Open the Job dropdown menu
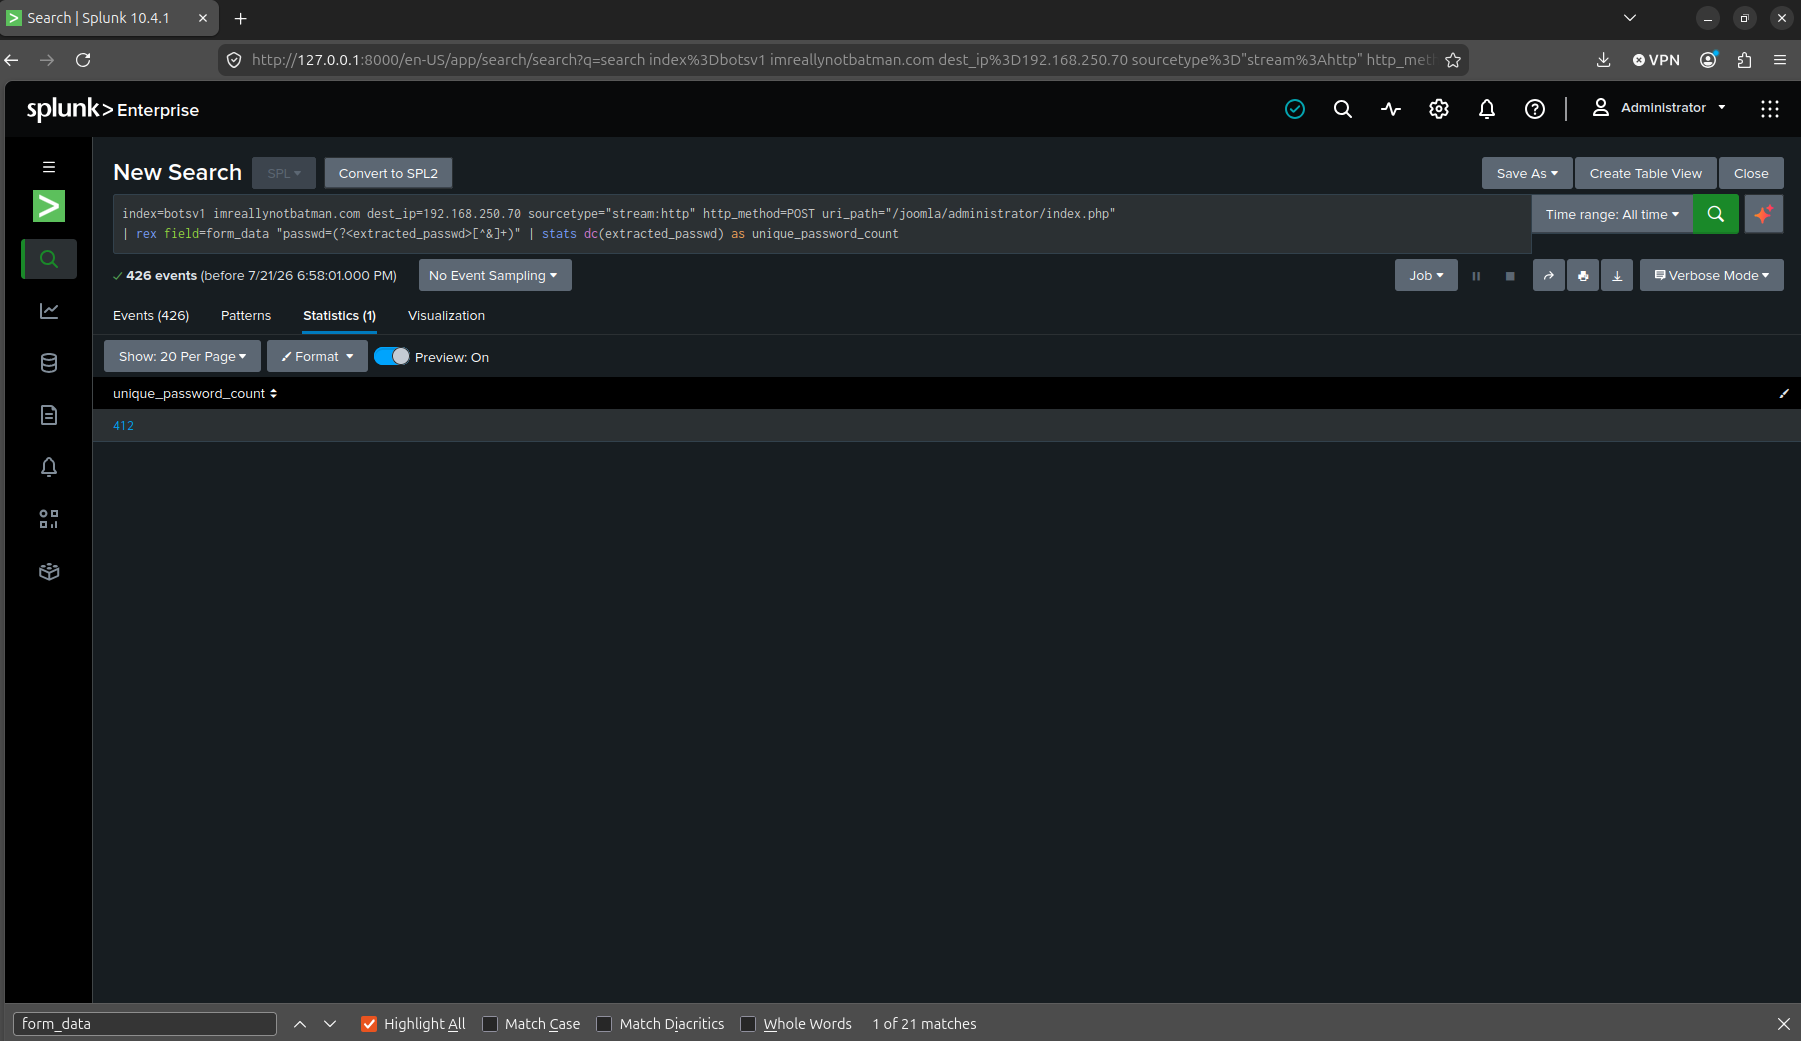This screenshot has height=1041, width=1801. pyautogui.click(x=1426, y=276)
